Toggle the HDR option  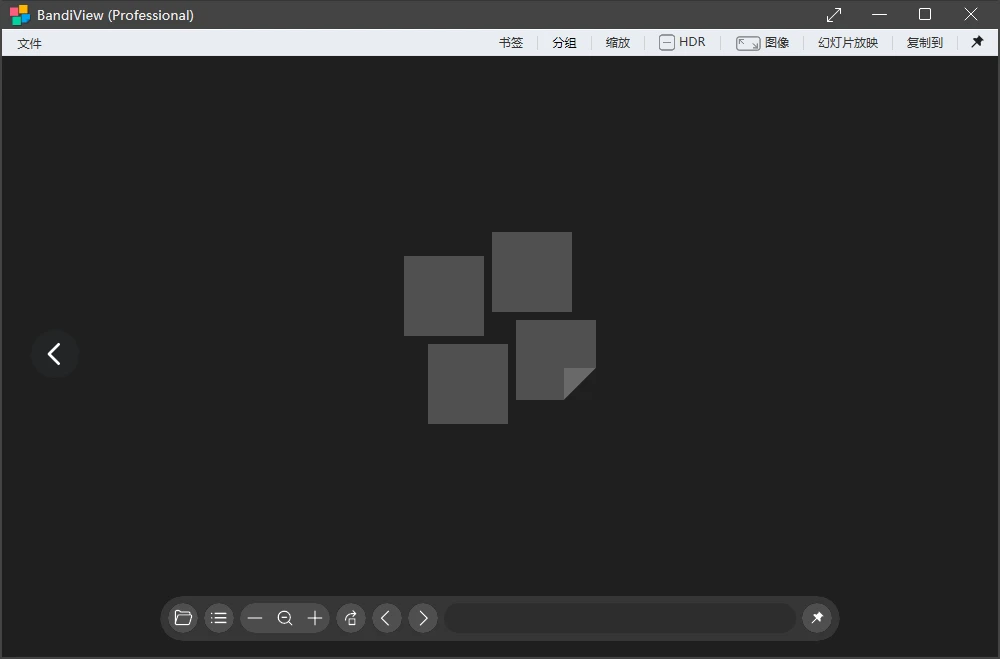click(682, 42)
